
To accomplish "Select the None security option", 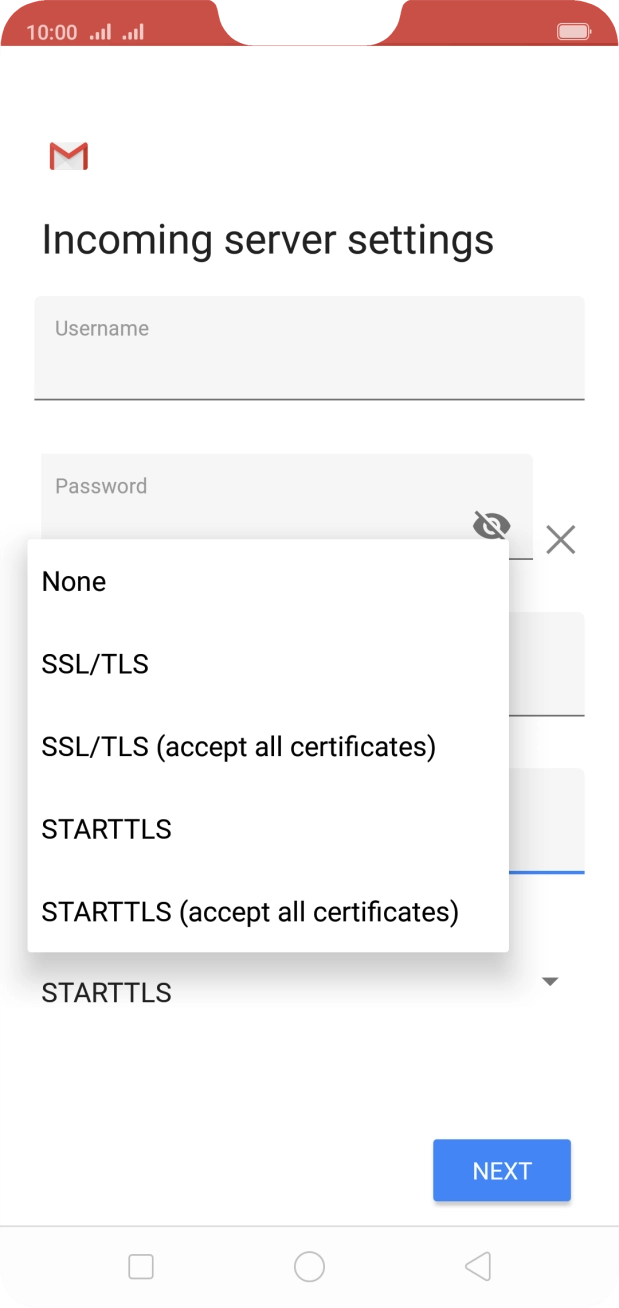I will (73, 581).
